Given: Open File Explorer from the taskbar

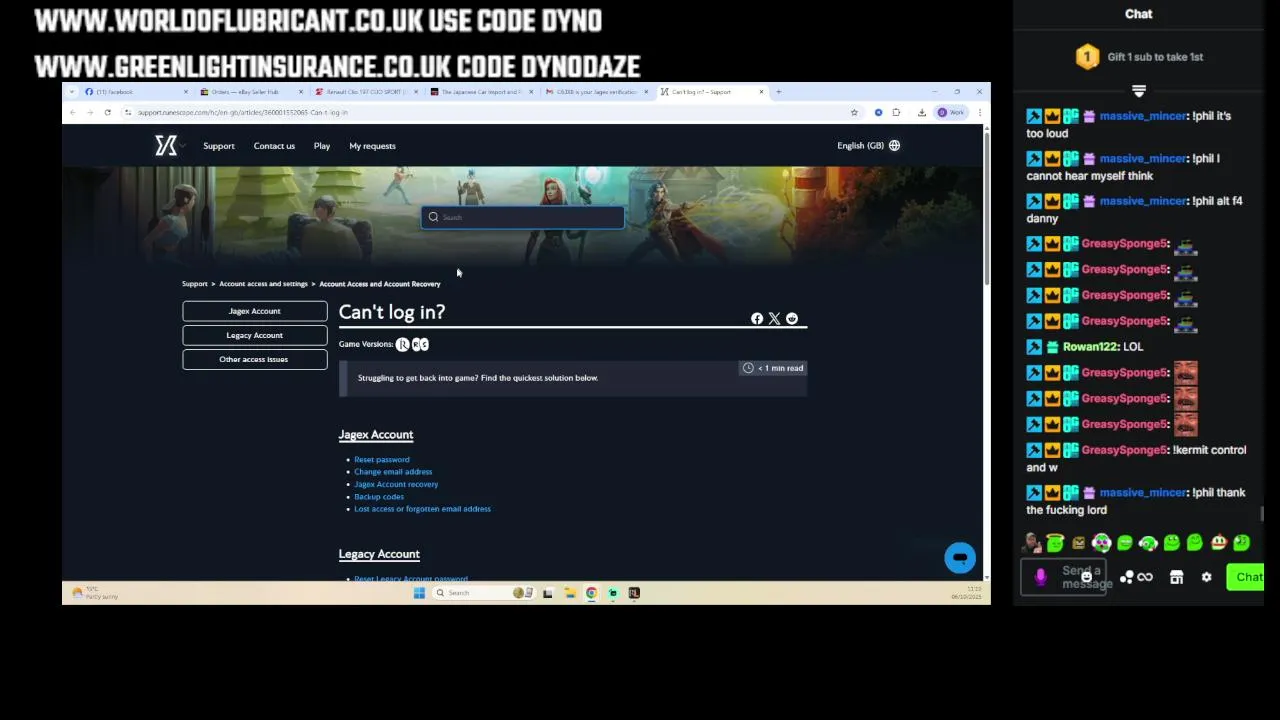Looking at the screenshot, I should [x=570, y=593].
